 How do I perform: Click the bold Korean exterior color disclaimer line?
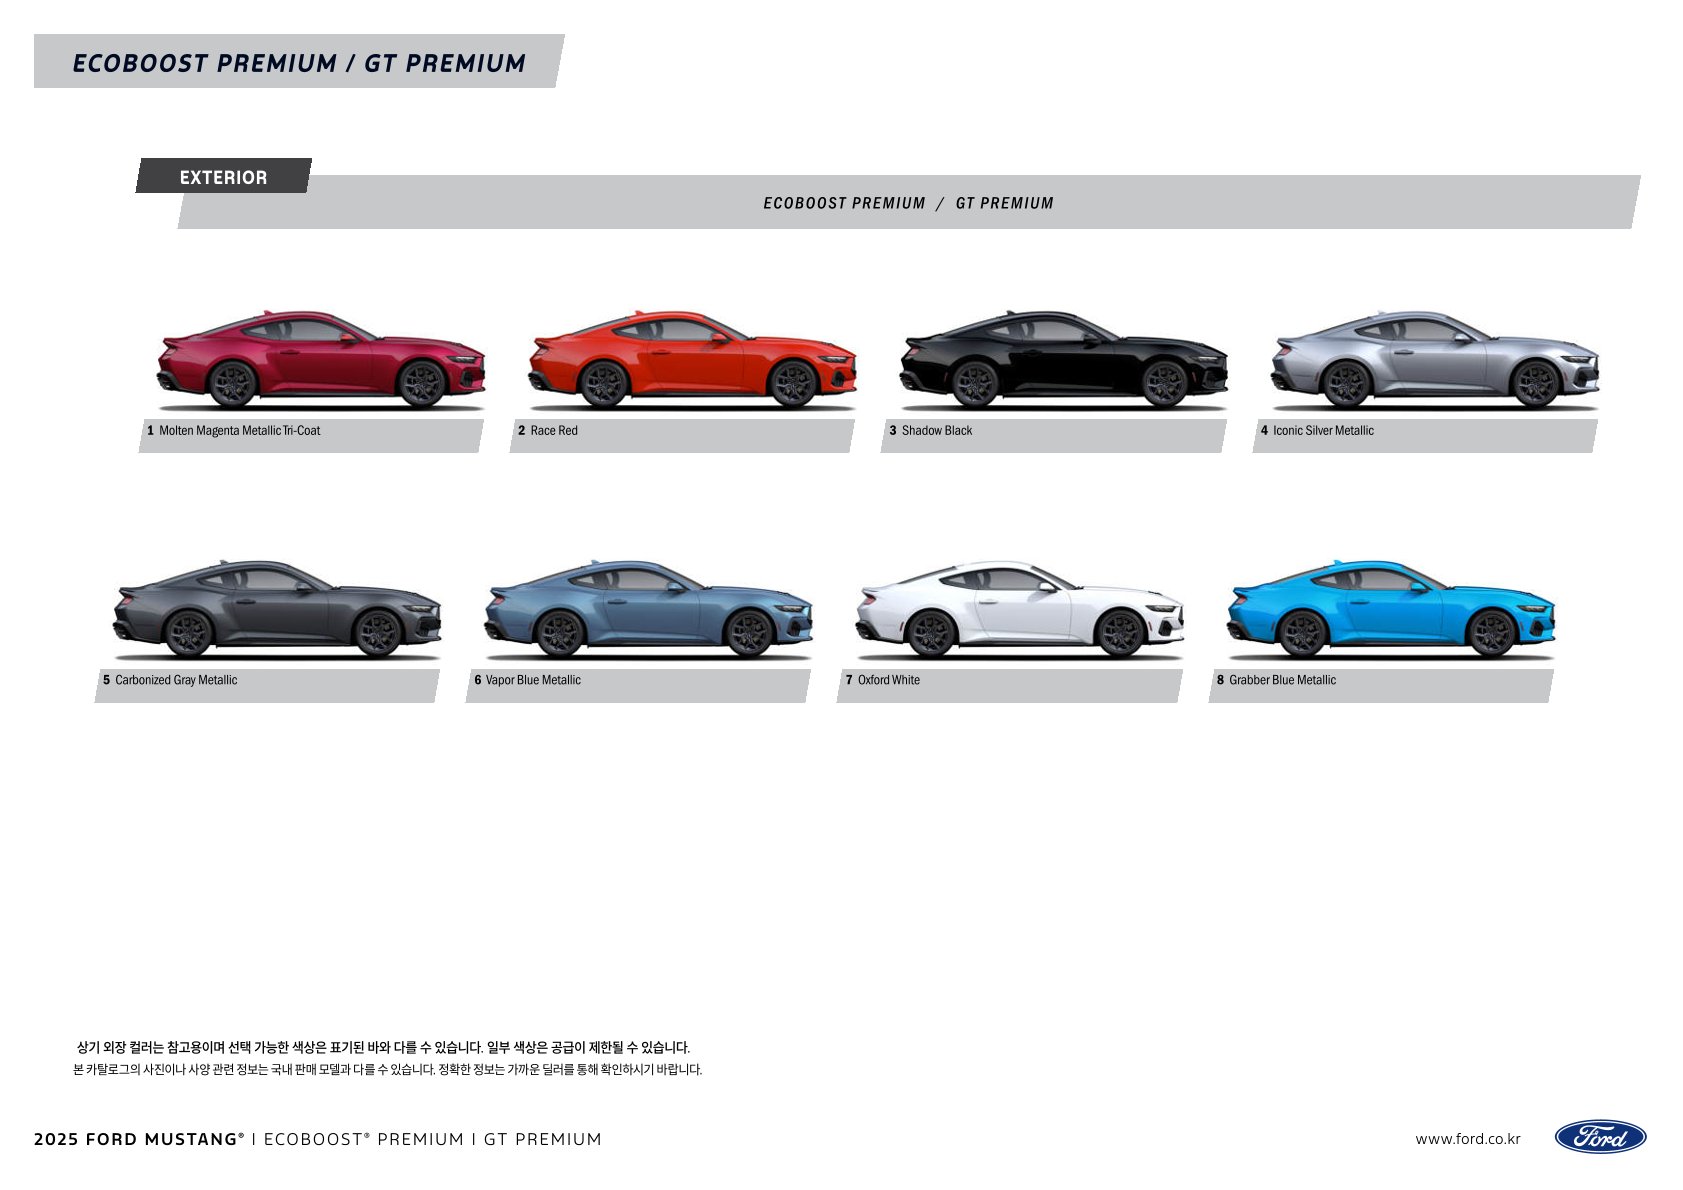pos(383,1048)
